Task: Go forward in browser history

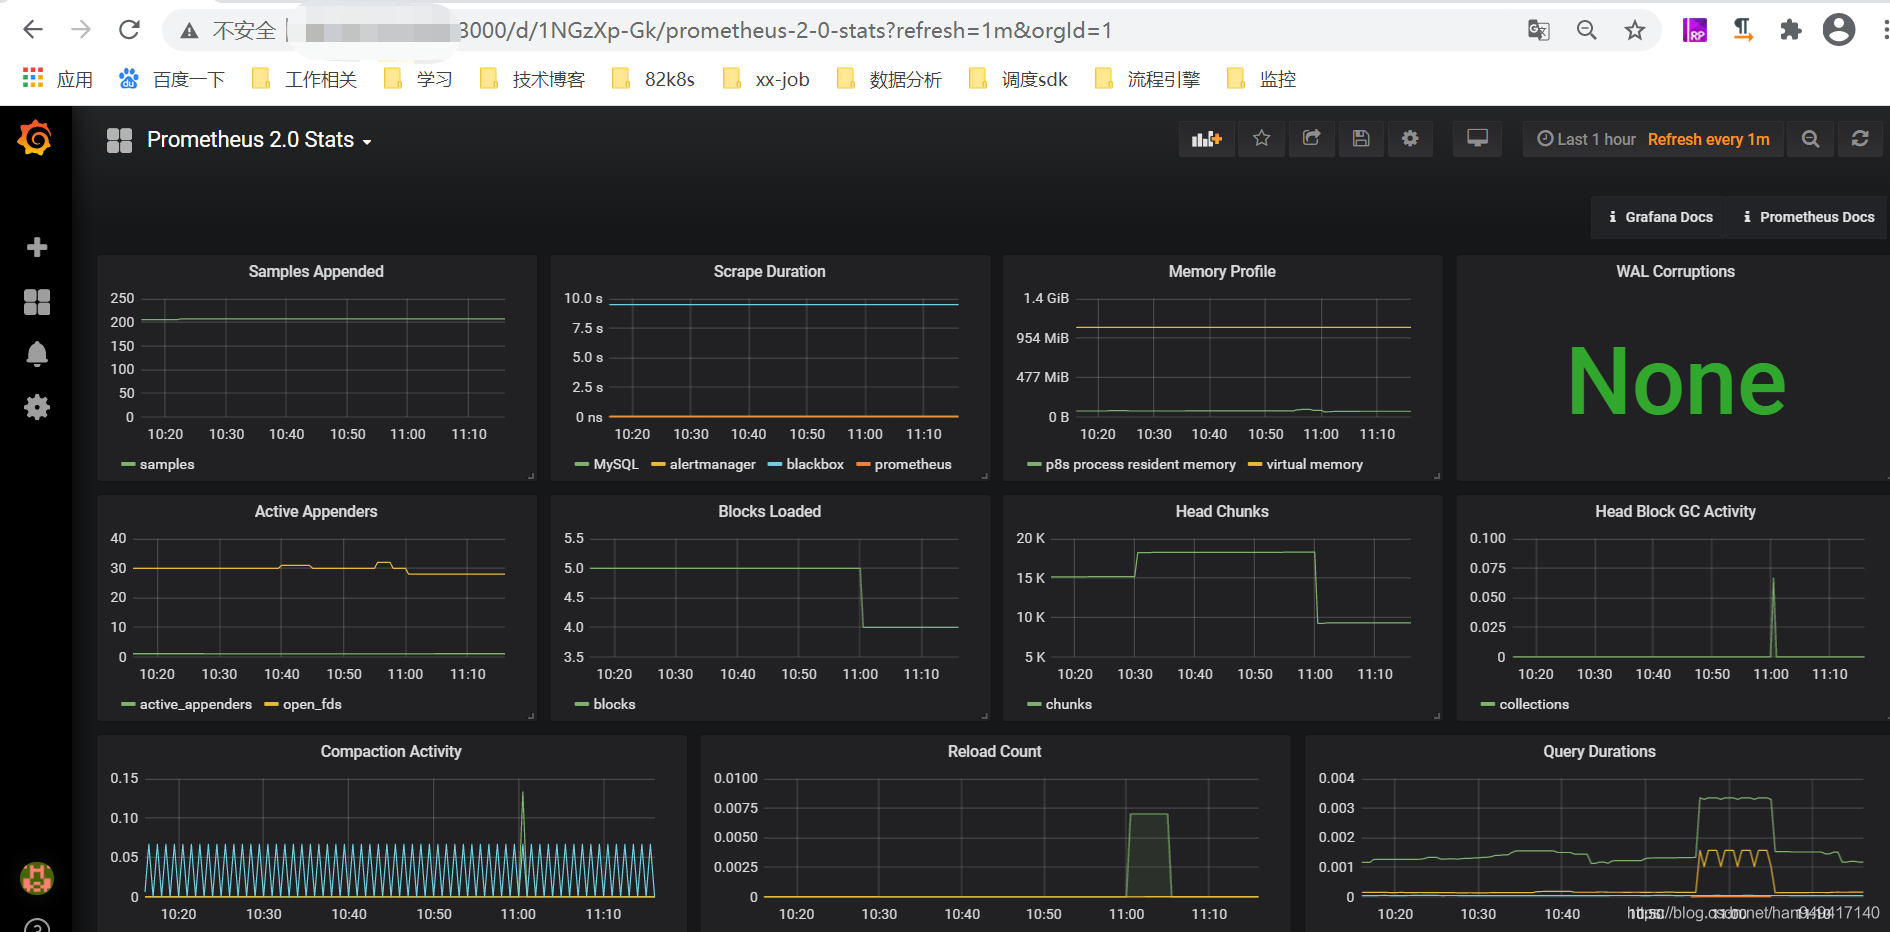Action: coord(81,30)
